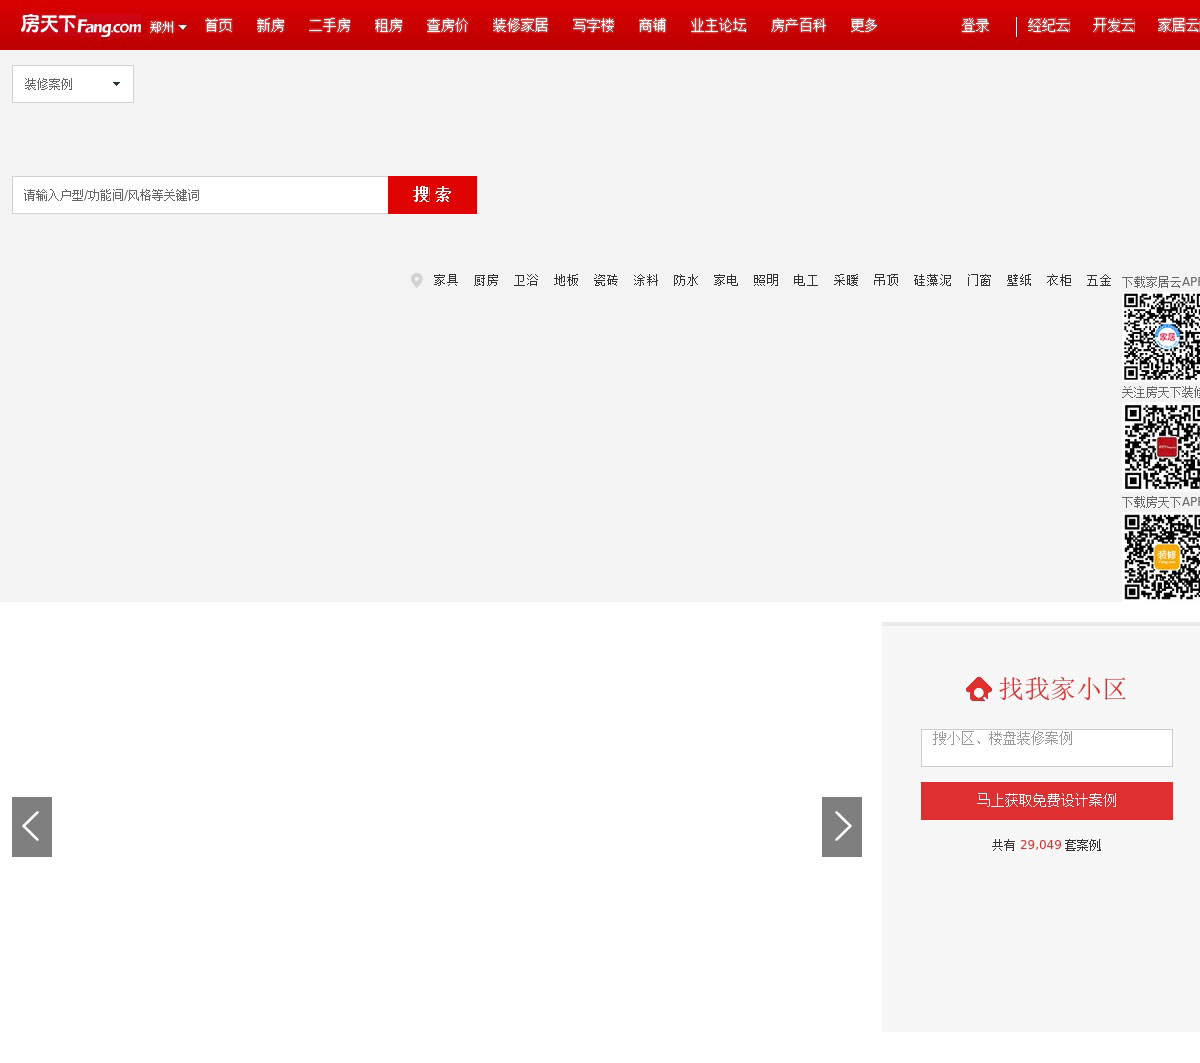Focus the 搜小区、楼盘装修案例 input
This screenshot has width=1200, height=1063.
pyautogui.click(x=1047, y=748)
